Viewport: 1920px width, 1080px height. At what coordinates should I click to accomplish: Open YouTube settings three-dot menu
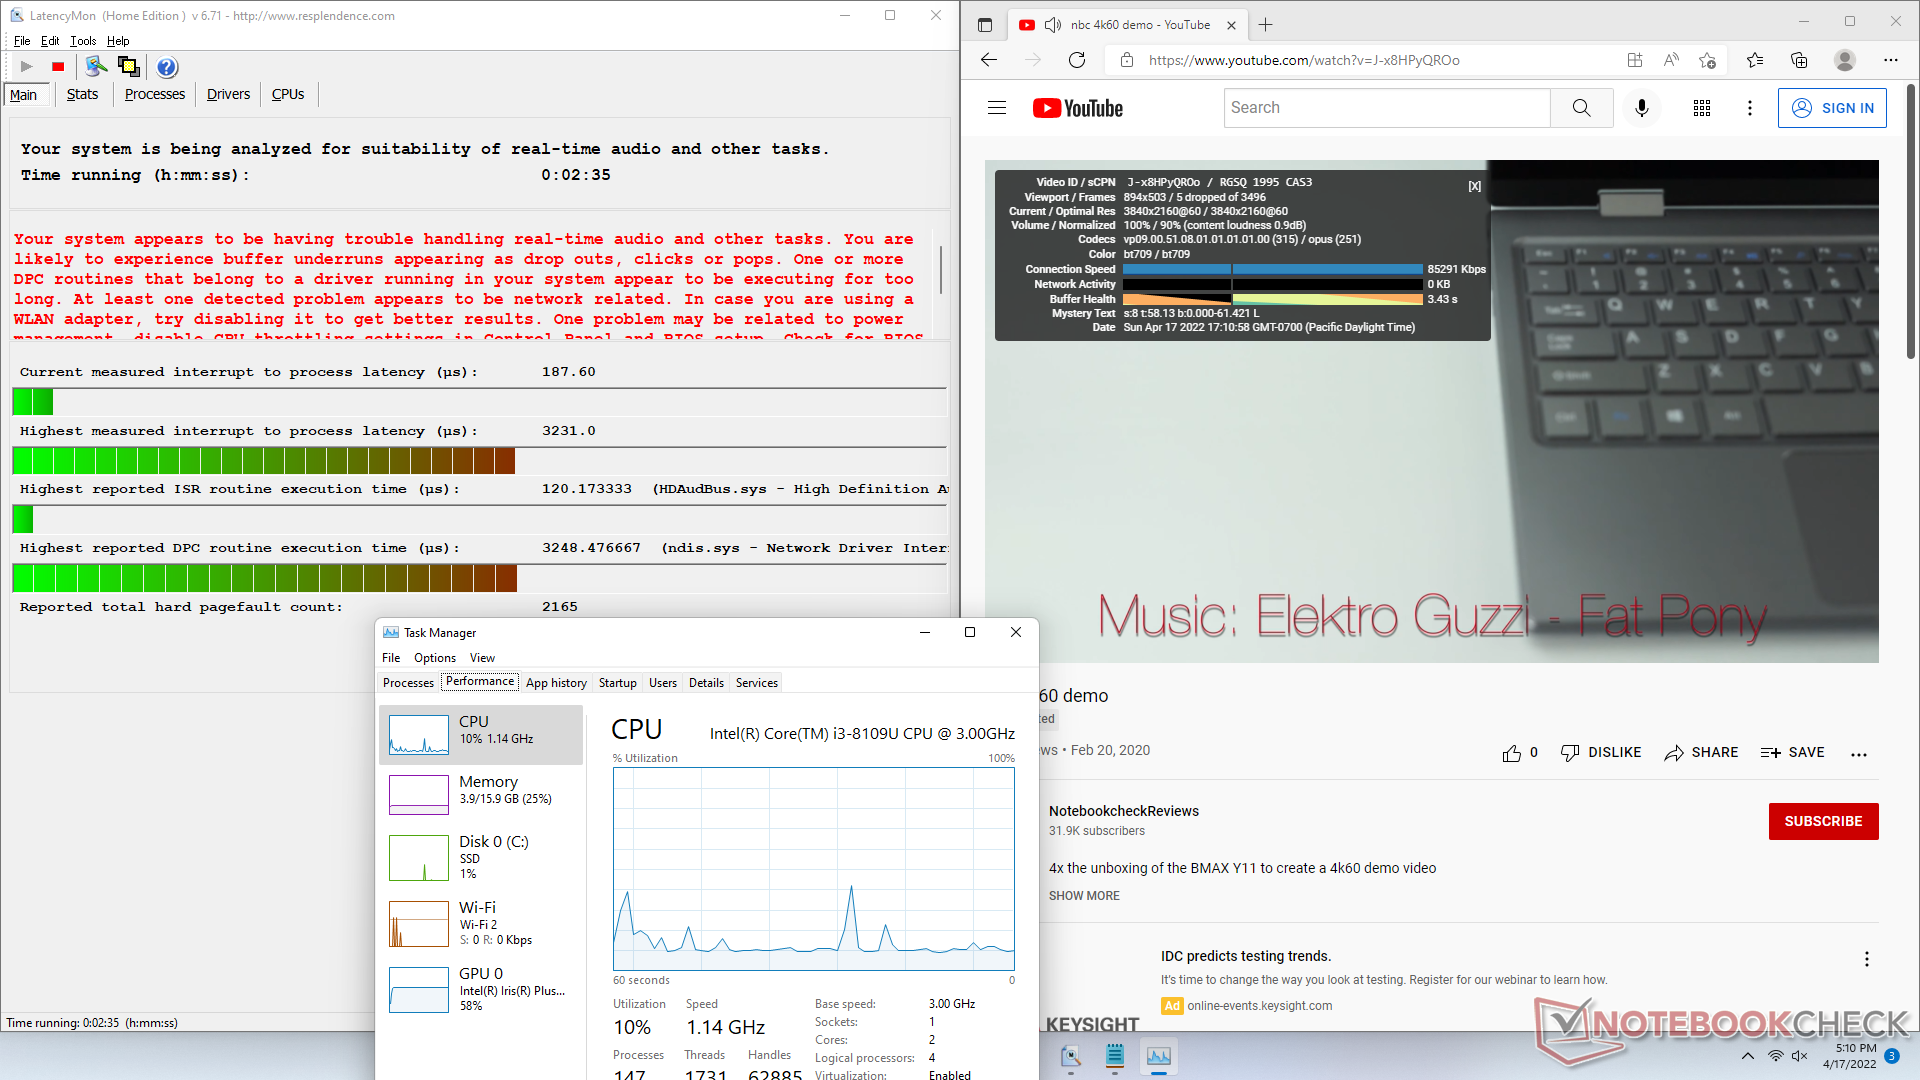point(1750,108)
